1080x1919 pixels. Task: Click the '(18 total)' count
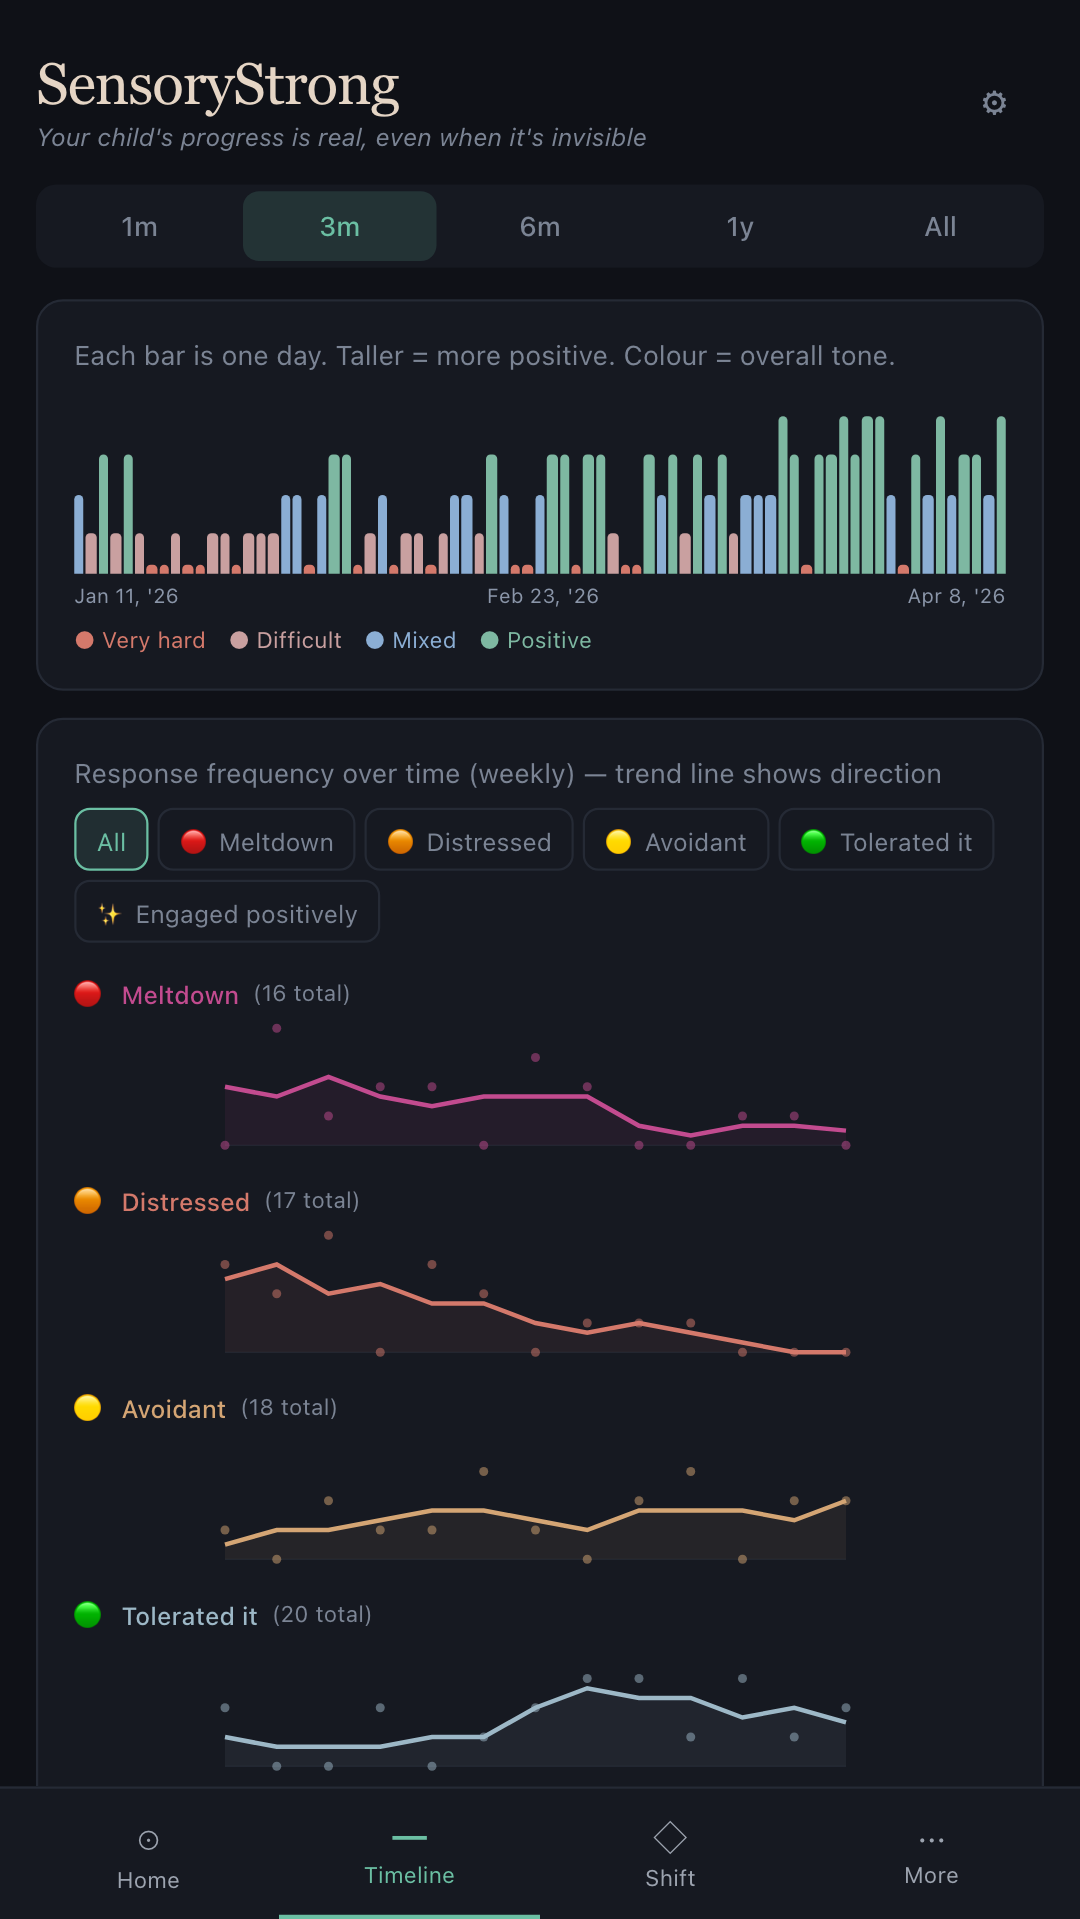[289, 1408]
